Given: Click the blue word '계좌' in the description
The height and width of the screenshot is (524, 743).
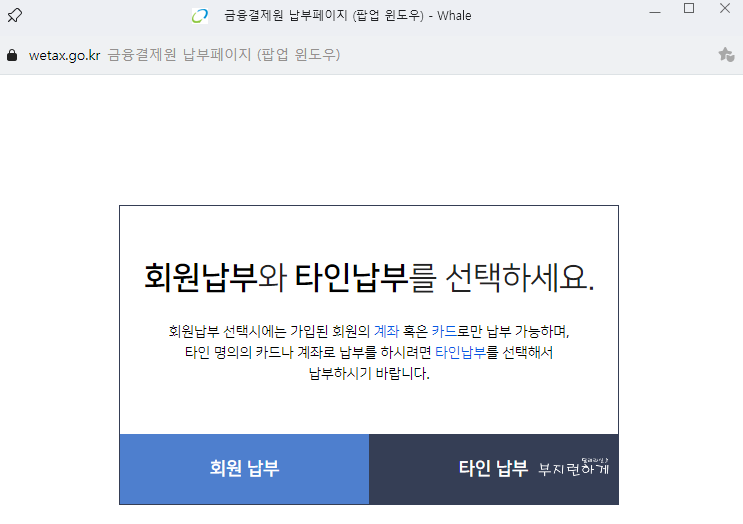Looking at the screenshot, I should pos(386,331).
